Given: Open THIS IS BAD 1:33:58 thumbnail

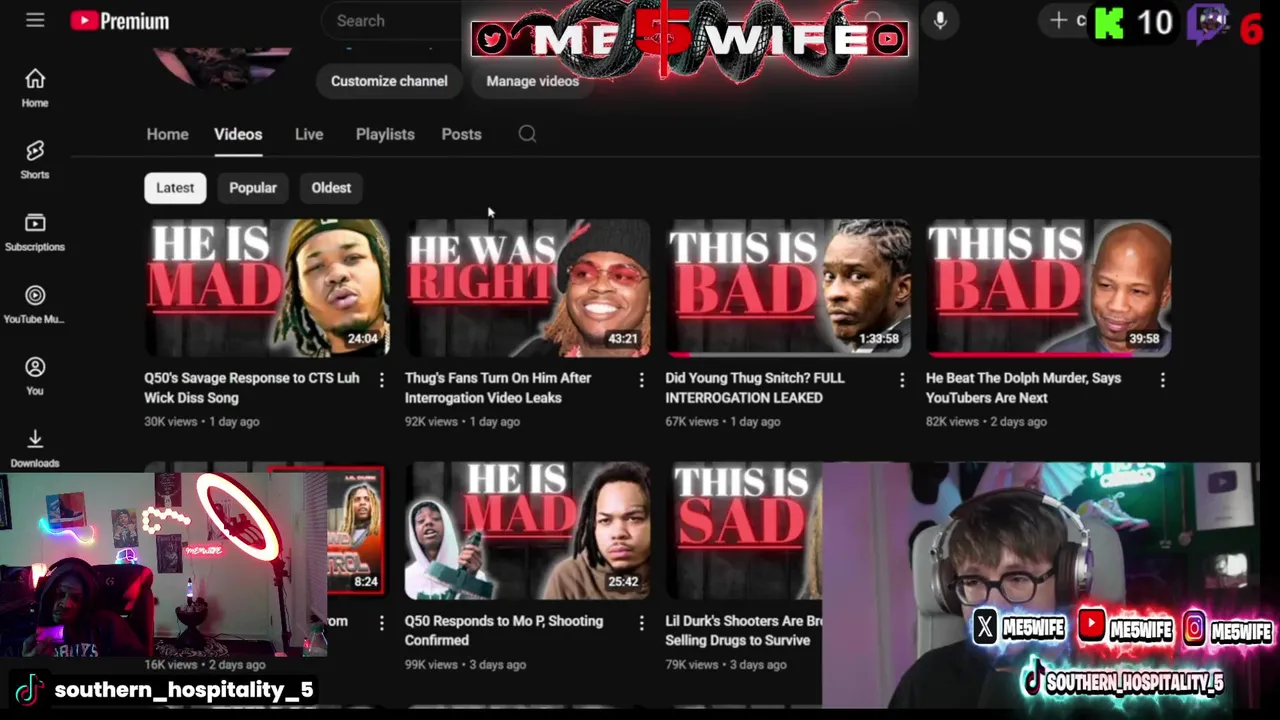Looking at the screenshot, I should [788, 288].
